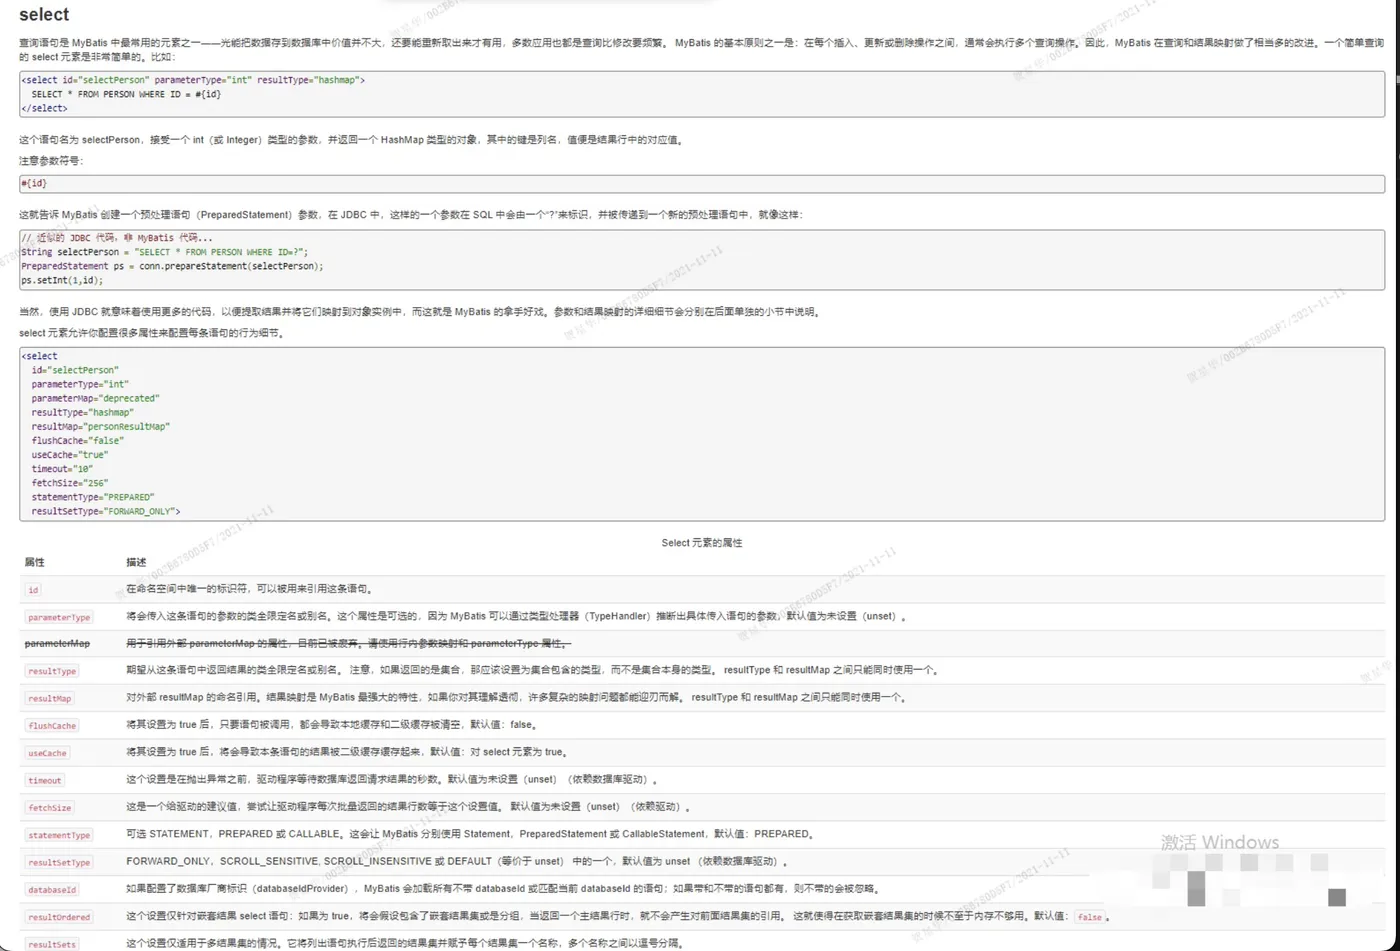
Task: Click the "parameterType" attribute cell in the table
Action: (x=59, y=617)
